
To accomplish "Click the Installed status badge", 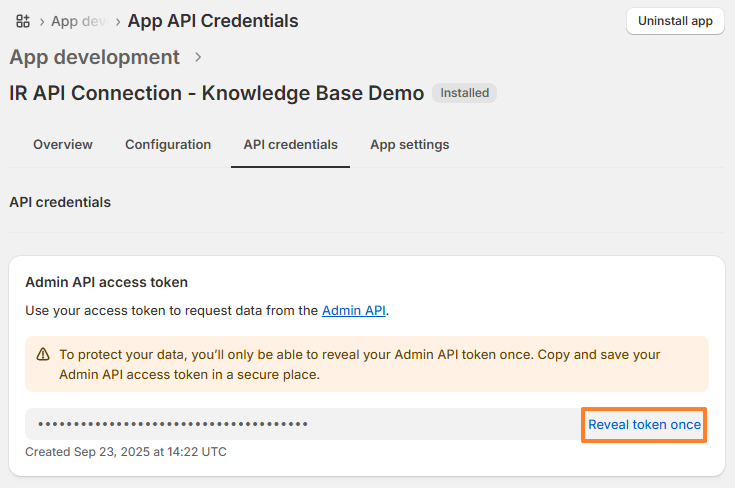I will (x=465, y=93).
